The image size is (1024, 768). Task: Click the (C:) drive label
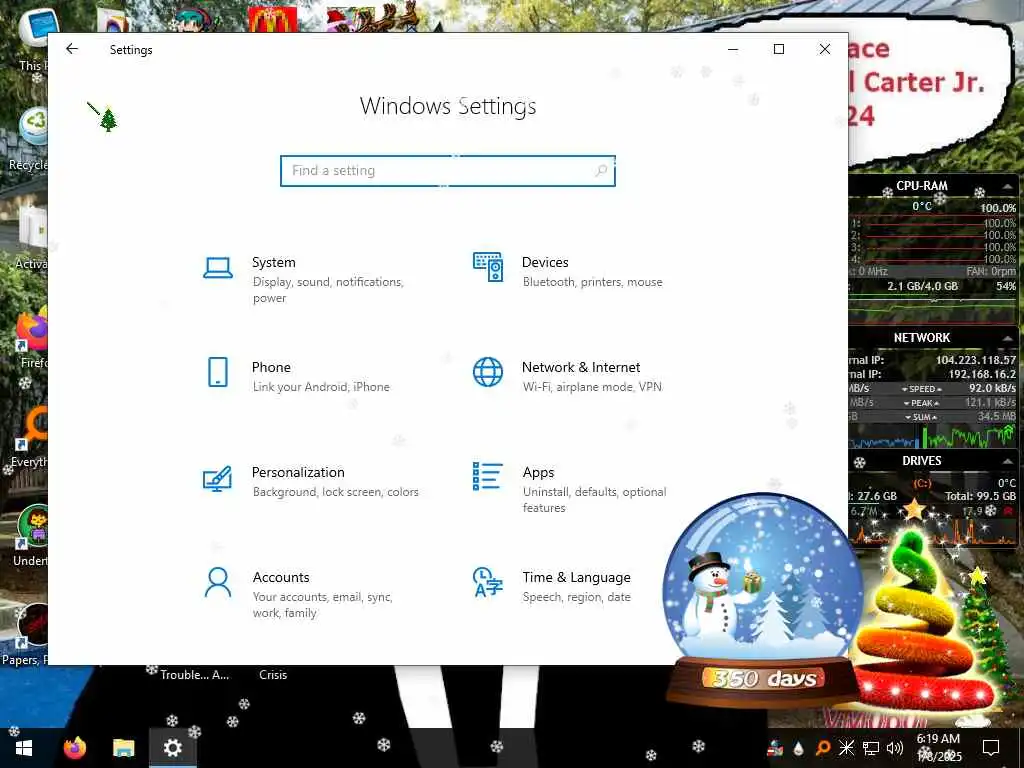[922, 483]
